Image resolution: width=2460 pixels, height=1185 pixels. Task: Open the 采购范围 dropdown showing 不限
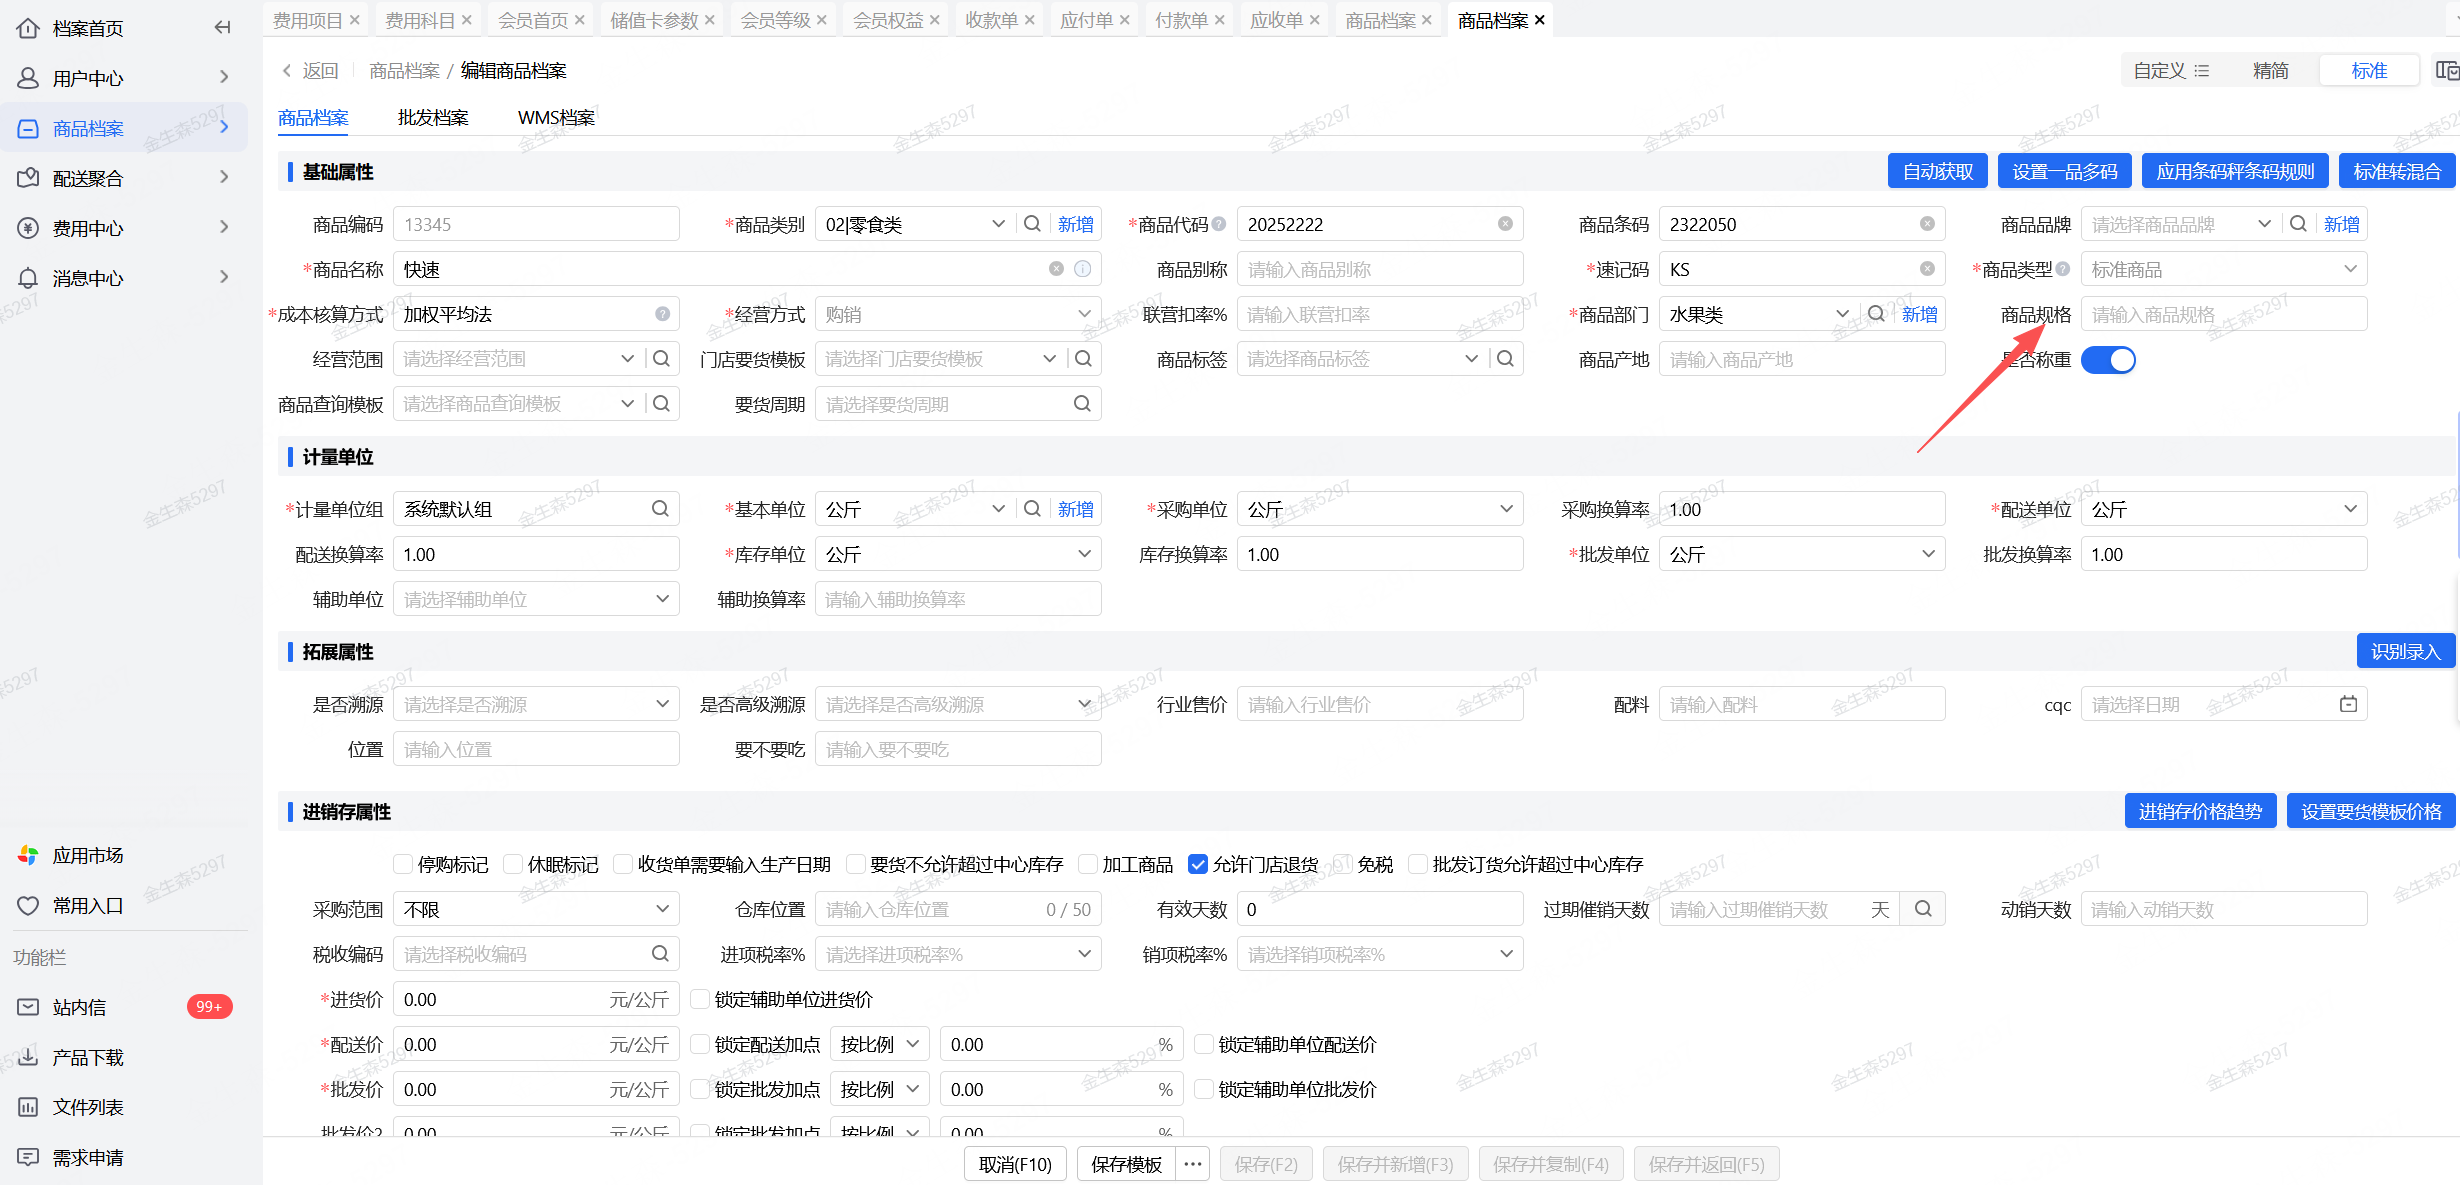pyautogui.click(x=536, y=909)
